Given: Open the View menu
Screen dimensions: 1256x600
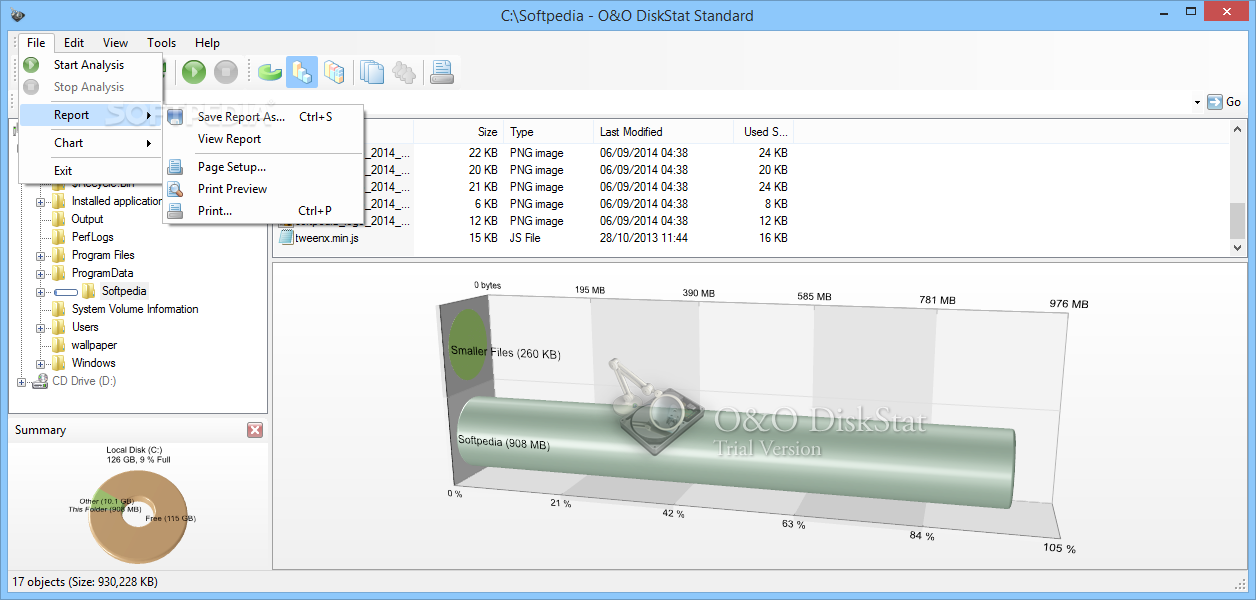Looking at the screenshot, I should coord(115,43).
